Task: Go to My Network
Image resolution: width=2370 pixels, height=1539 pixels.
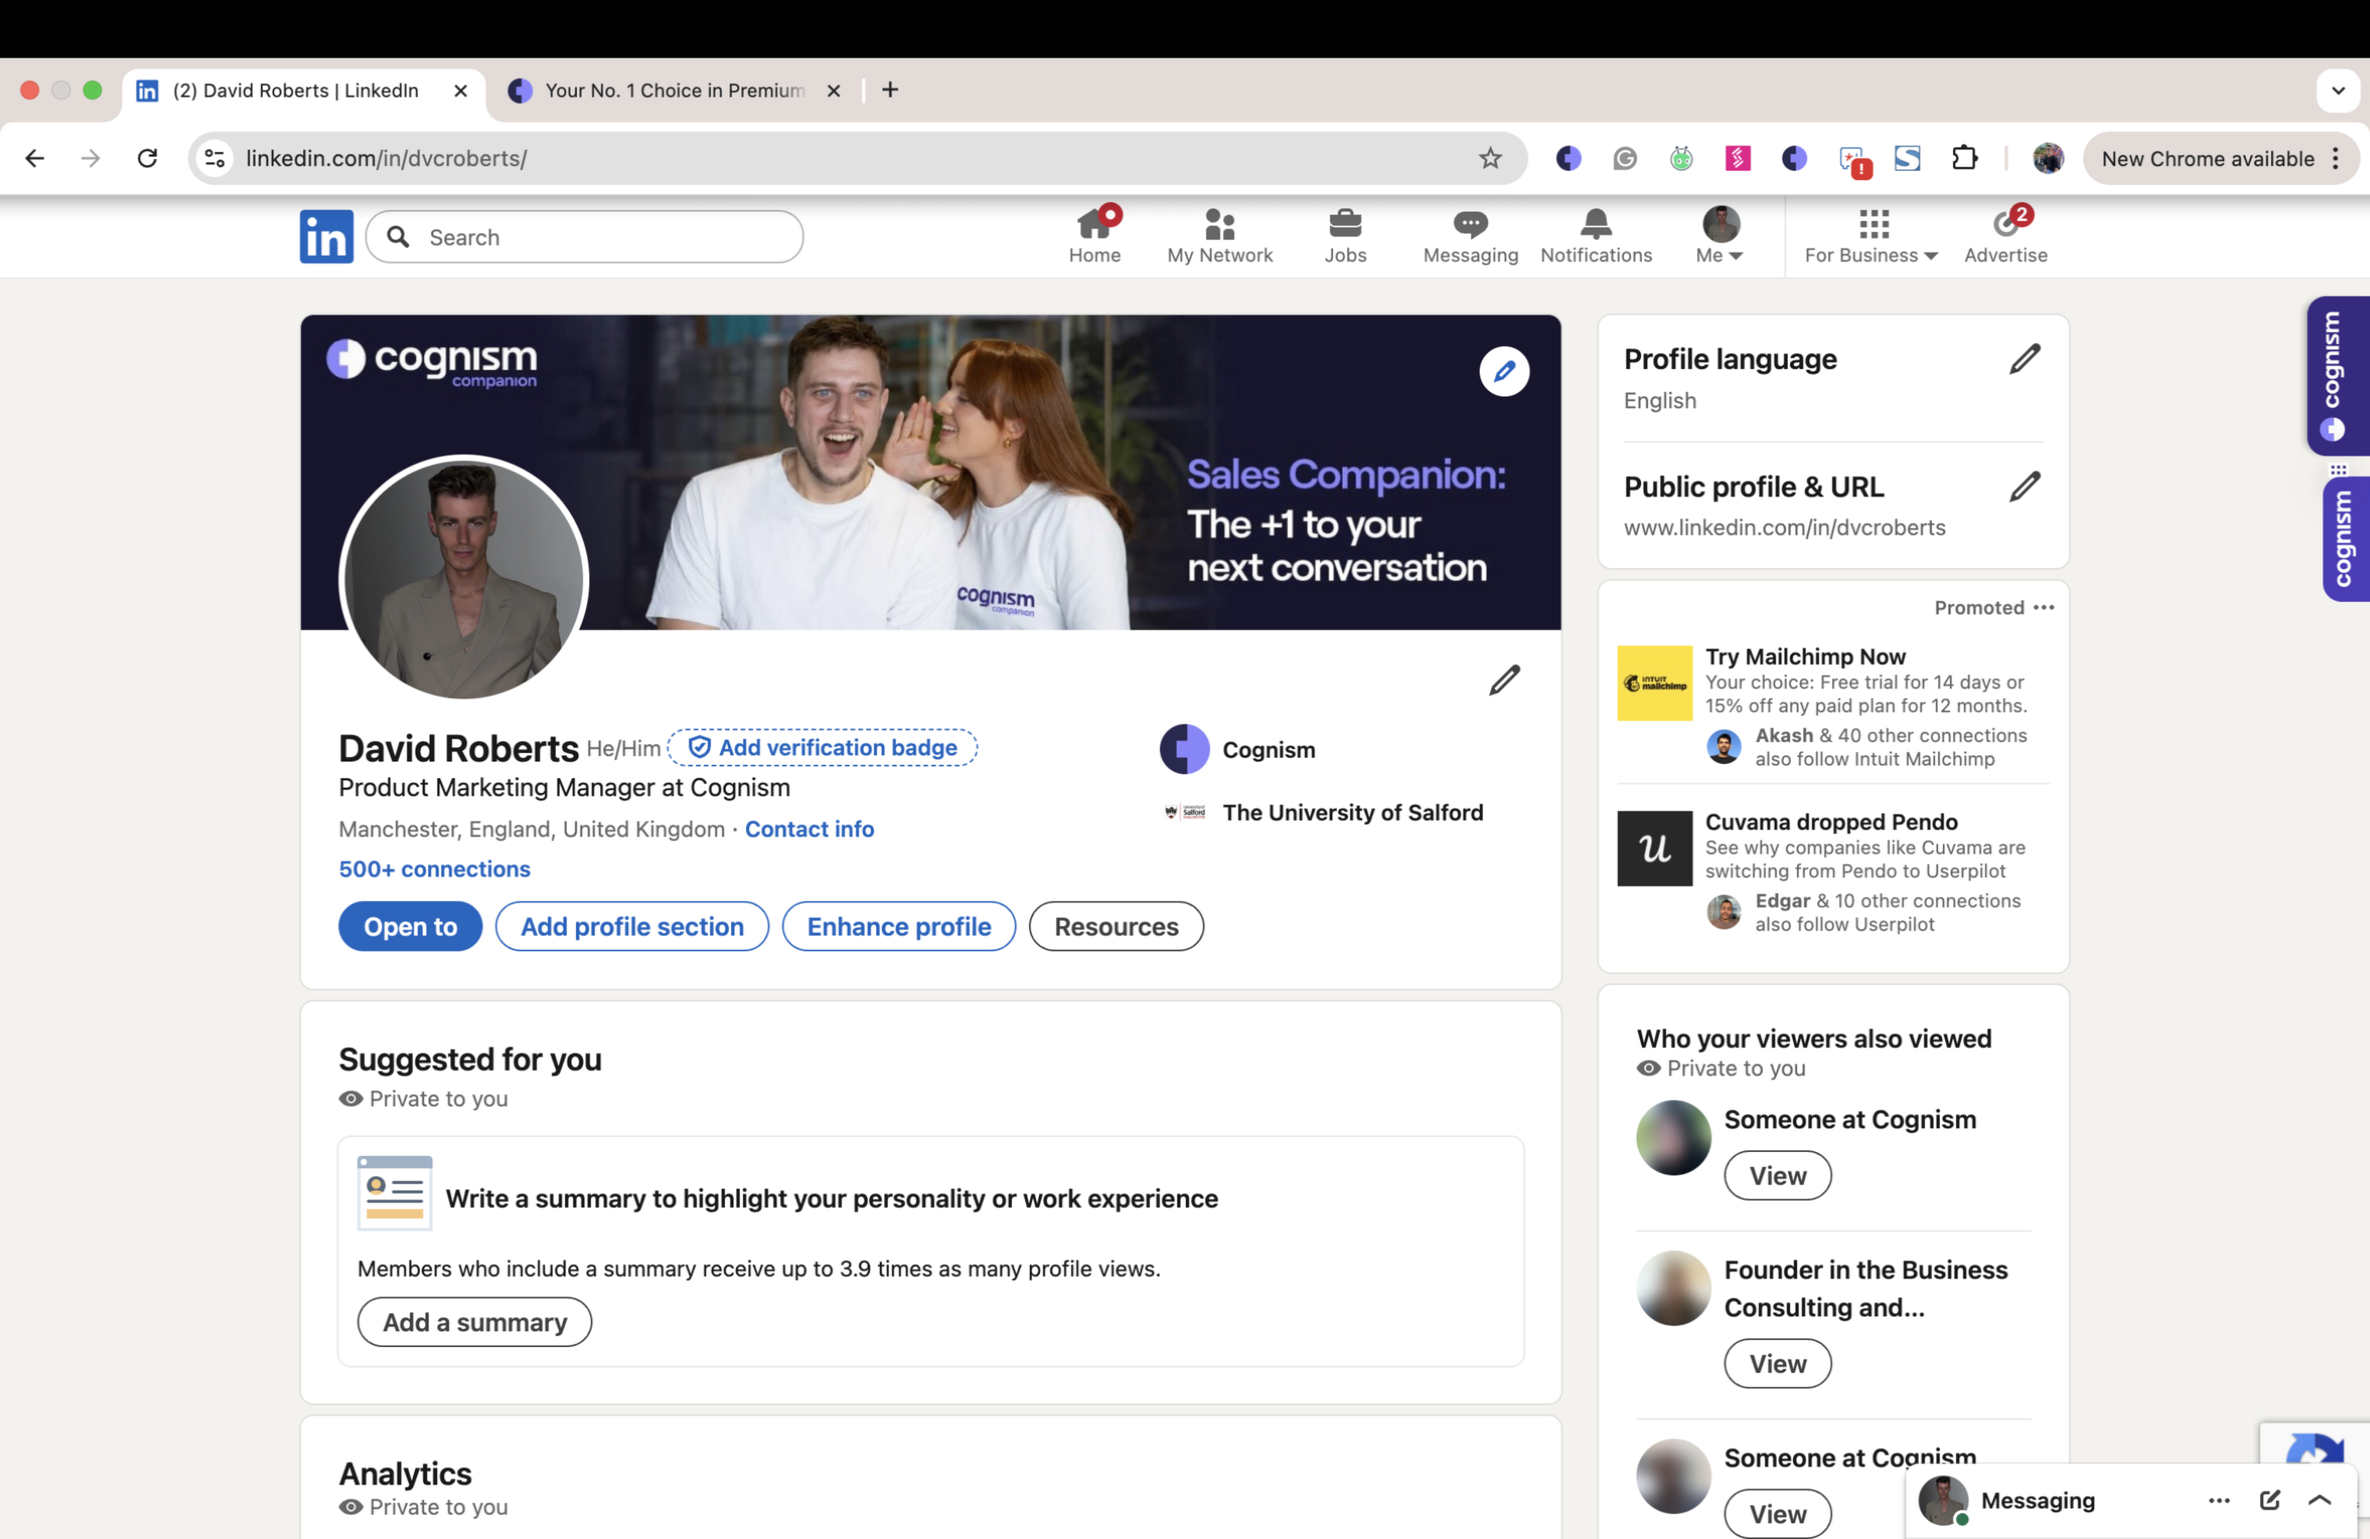Action: pyautogui.click(x=1219, y=237)
